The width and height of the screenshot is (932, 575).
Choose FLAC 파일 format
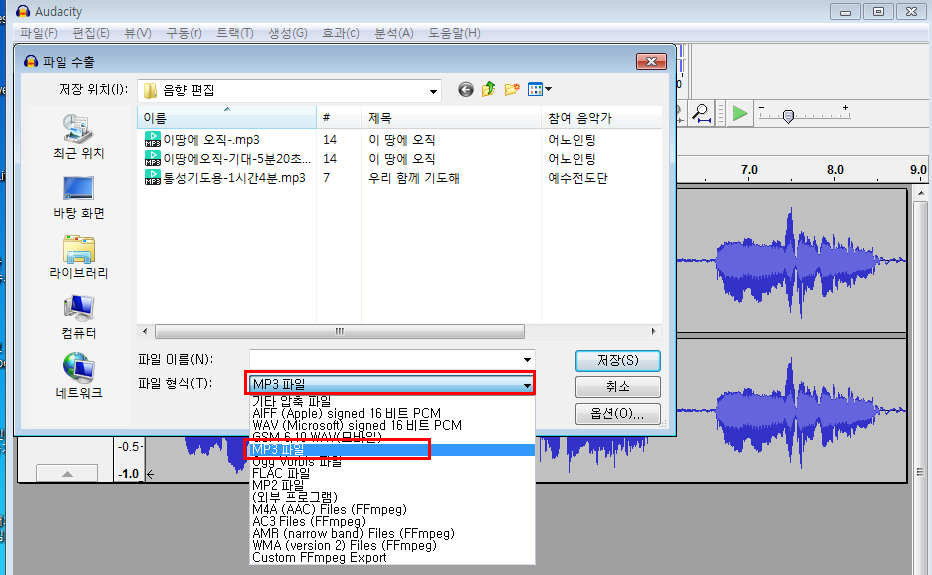point(392,473)
